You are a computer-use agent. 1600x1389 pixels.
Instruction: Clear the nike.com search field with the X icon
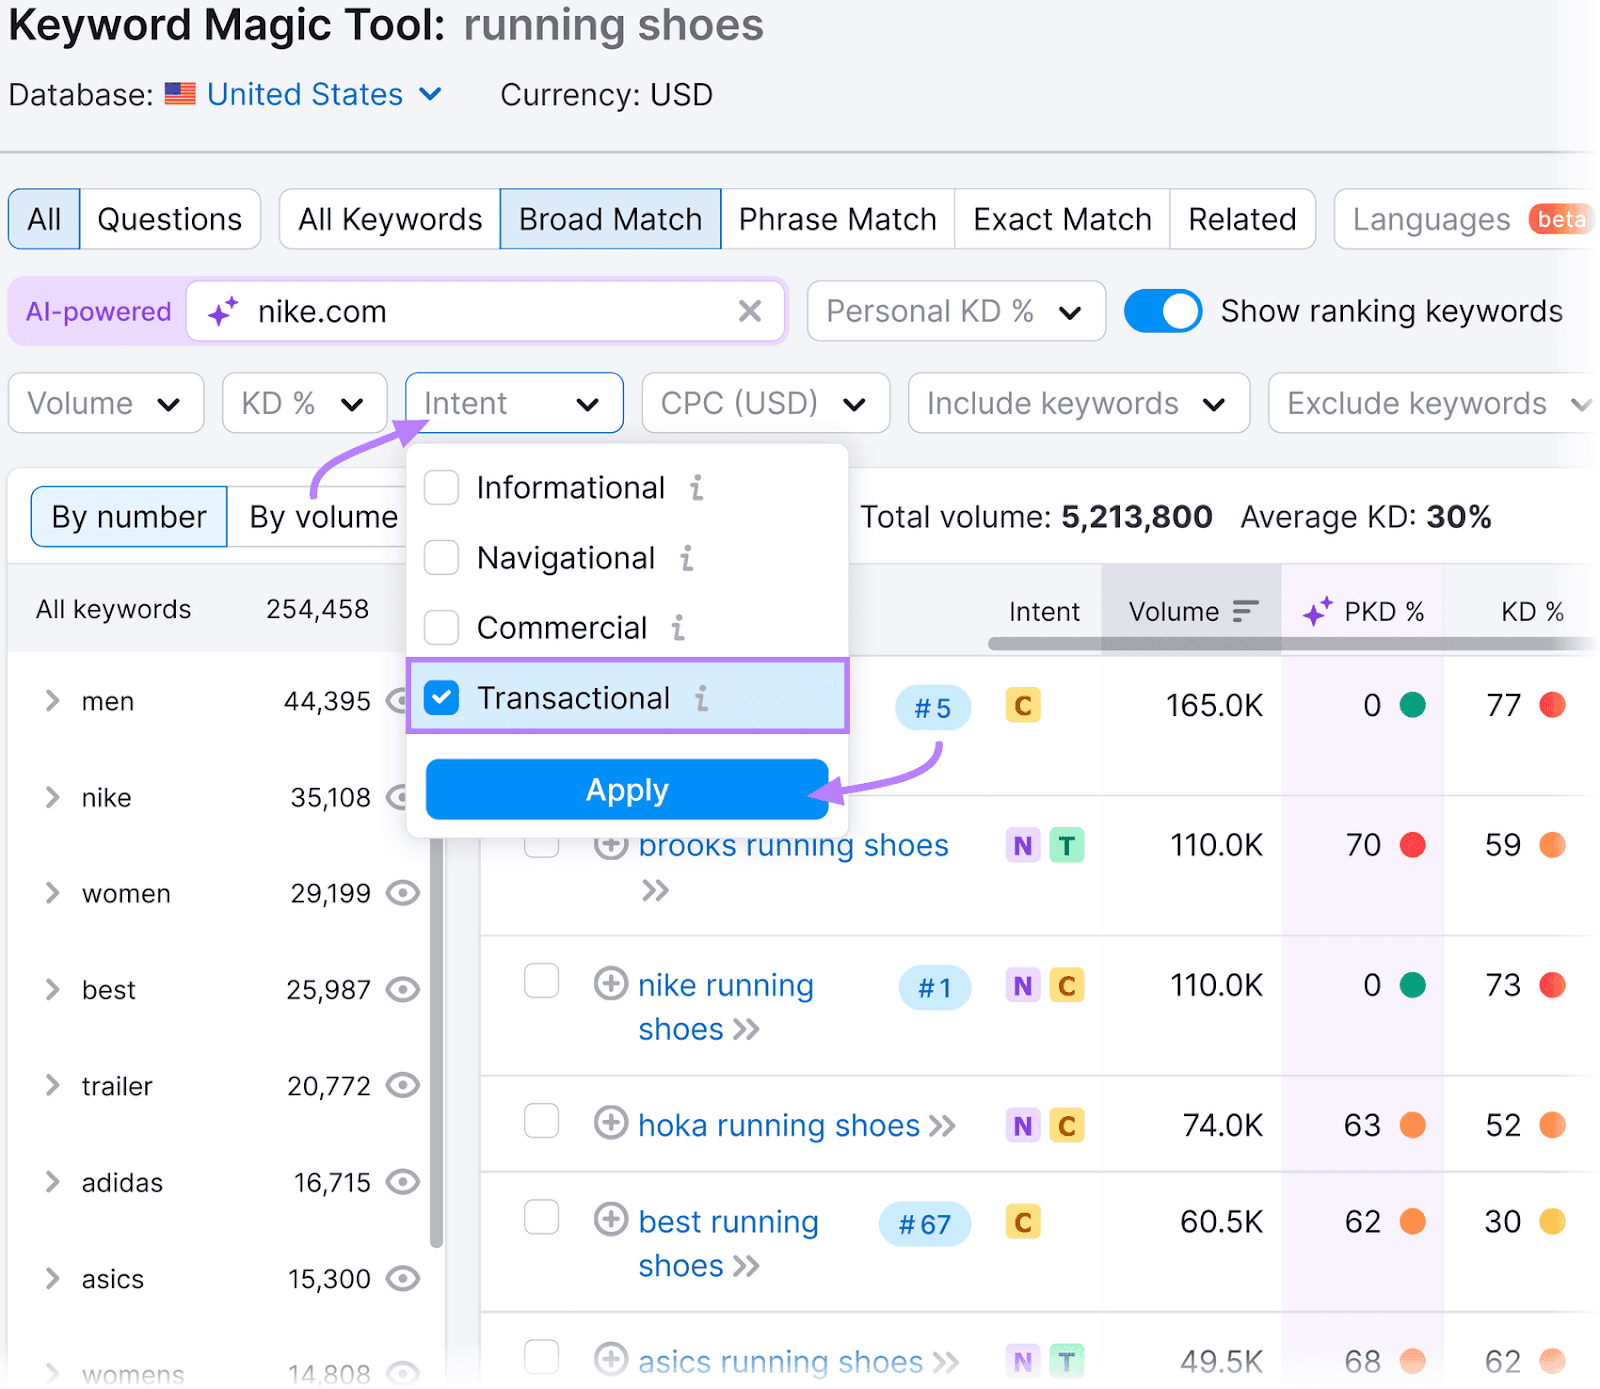[750, 311]
